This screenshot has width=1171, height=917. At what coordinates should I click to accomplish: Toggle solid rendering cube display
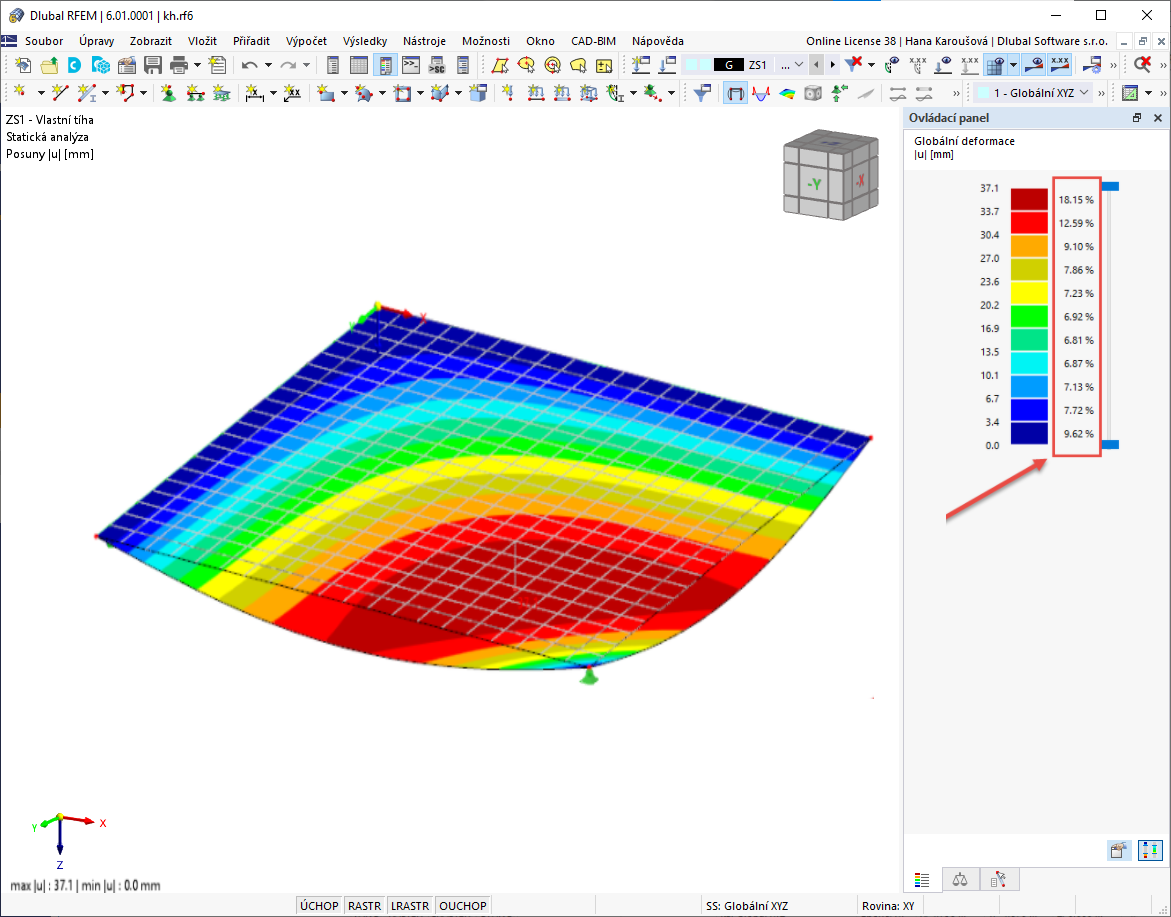coord(813,93)
